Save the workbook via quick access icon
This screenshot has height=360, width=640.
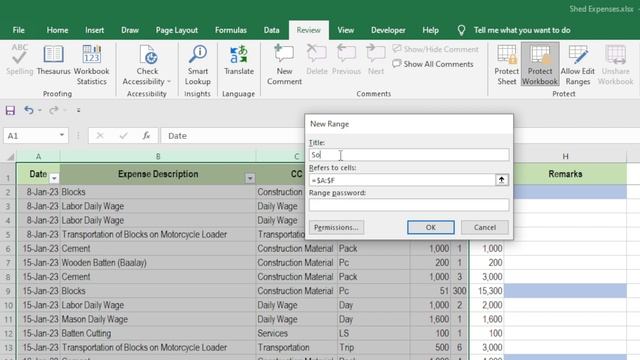pyautogui.click(x=10, y=110)
